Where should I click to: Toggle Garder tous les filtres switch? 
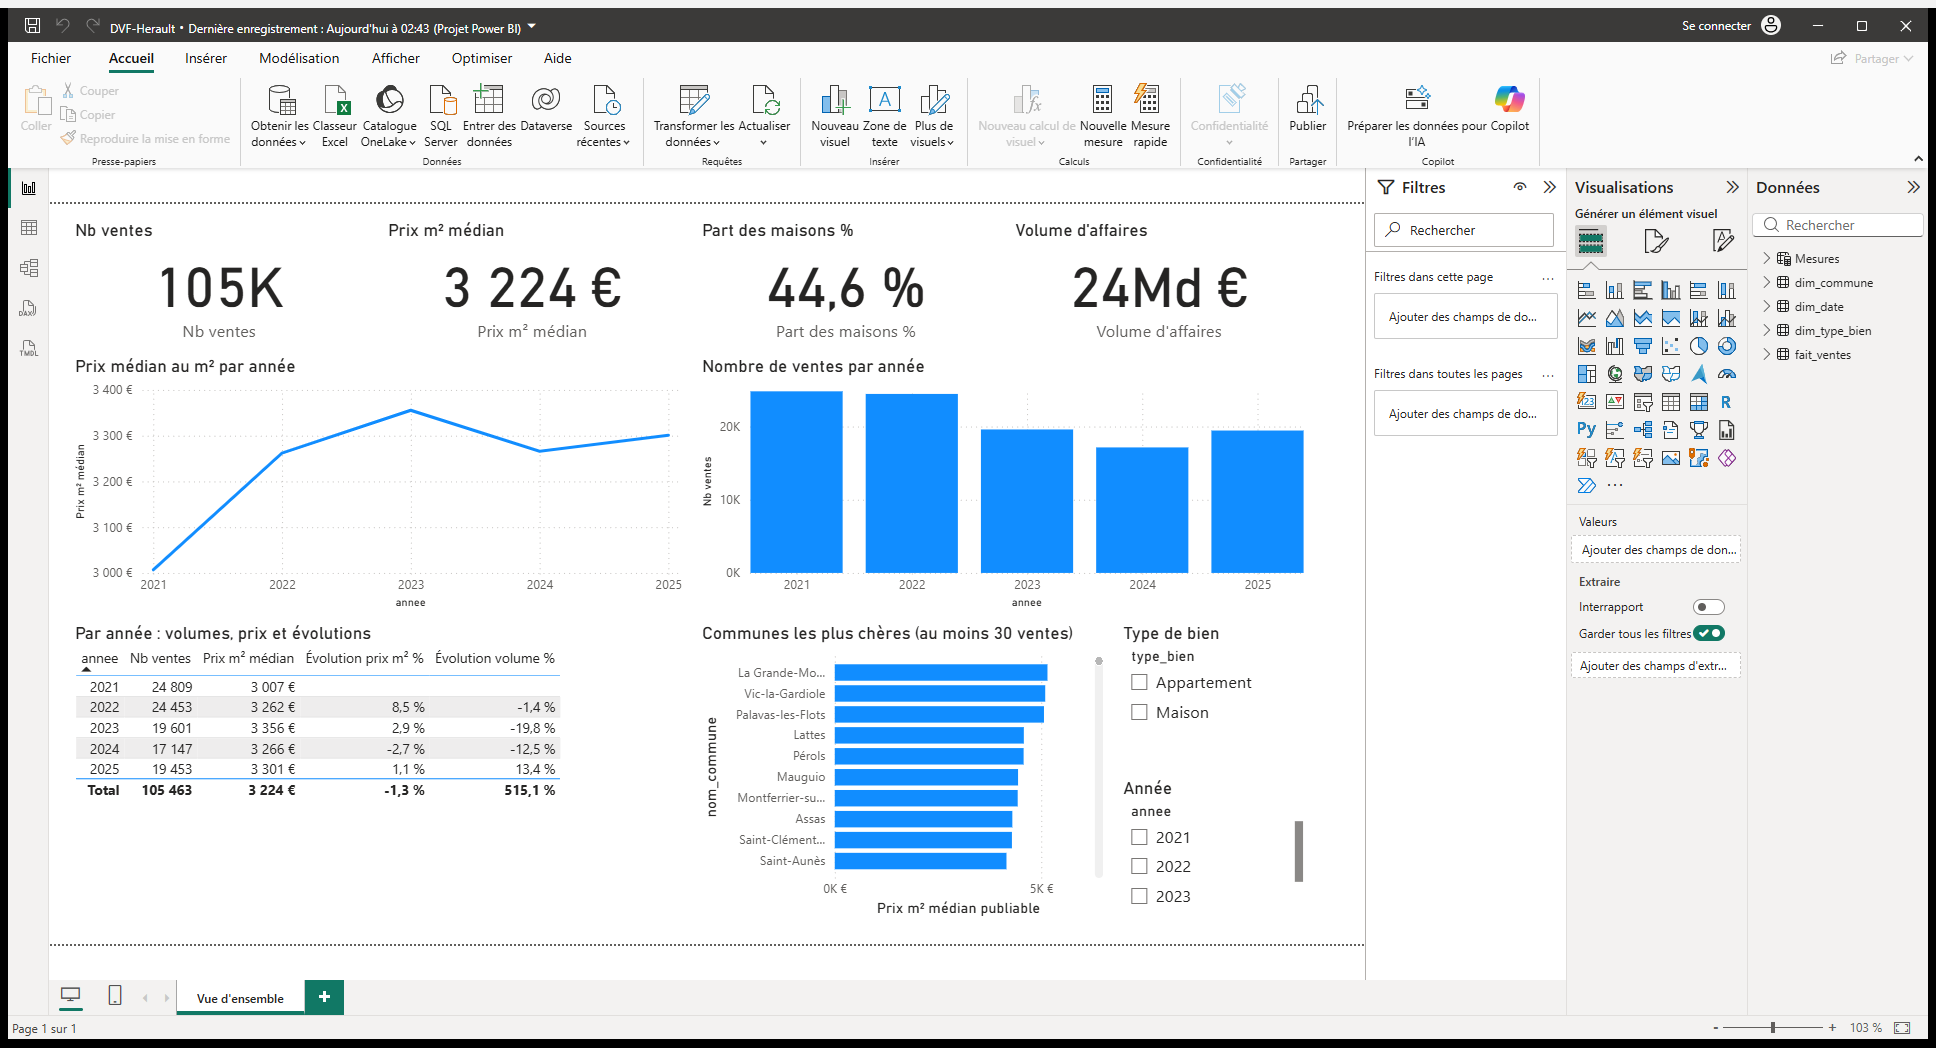1709,633
